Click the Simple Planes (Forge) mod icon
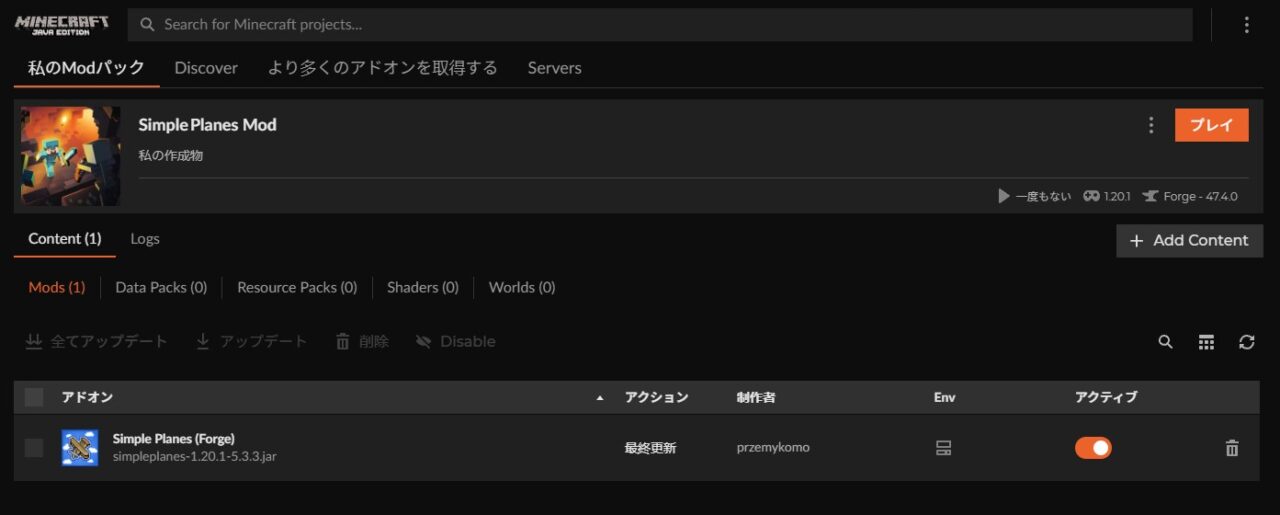This screenshot has width=1280, height=515. click(80, 448)
